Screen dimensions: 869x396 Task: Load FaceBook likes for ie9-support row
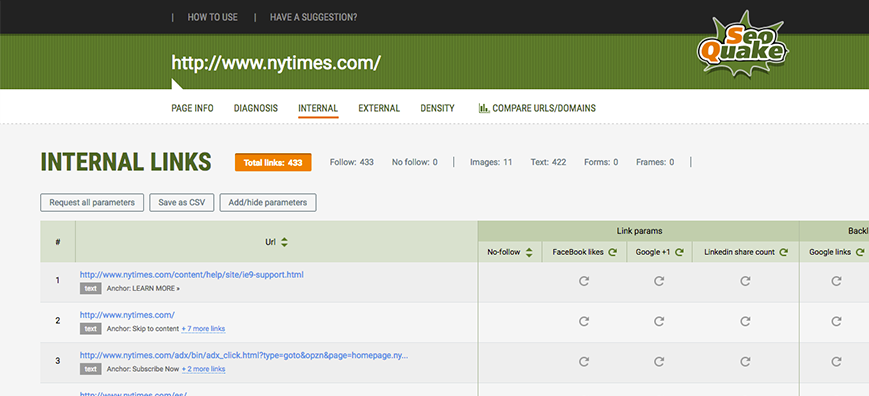tap(584, 281)
